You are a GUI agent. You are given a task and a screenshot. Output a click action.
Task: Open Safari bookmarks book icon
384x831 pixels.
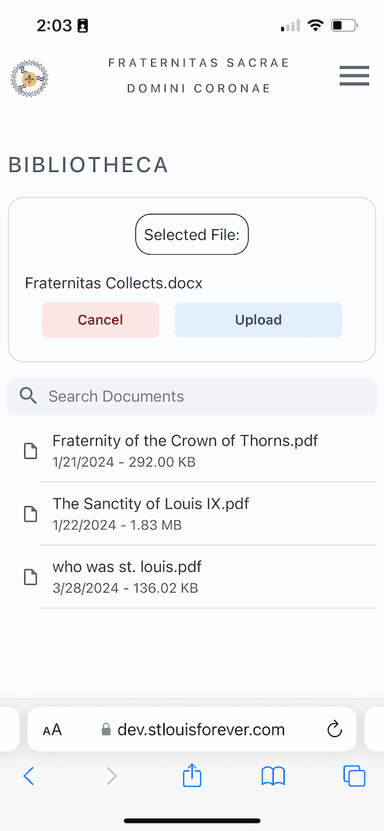point(273,777)
